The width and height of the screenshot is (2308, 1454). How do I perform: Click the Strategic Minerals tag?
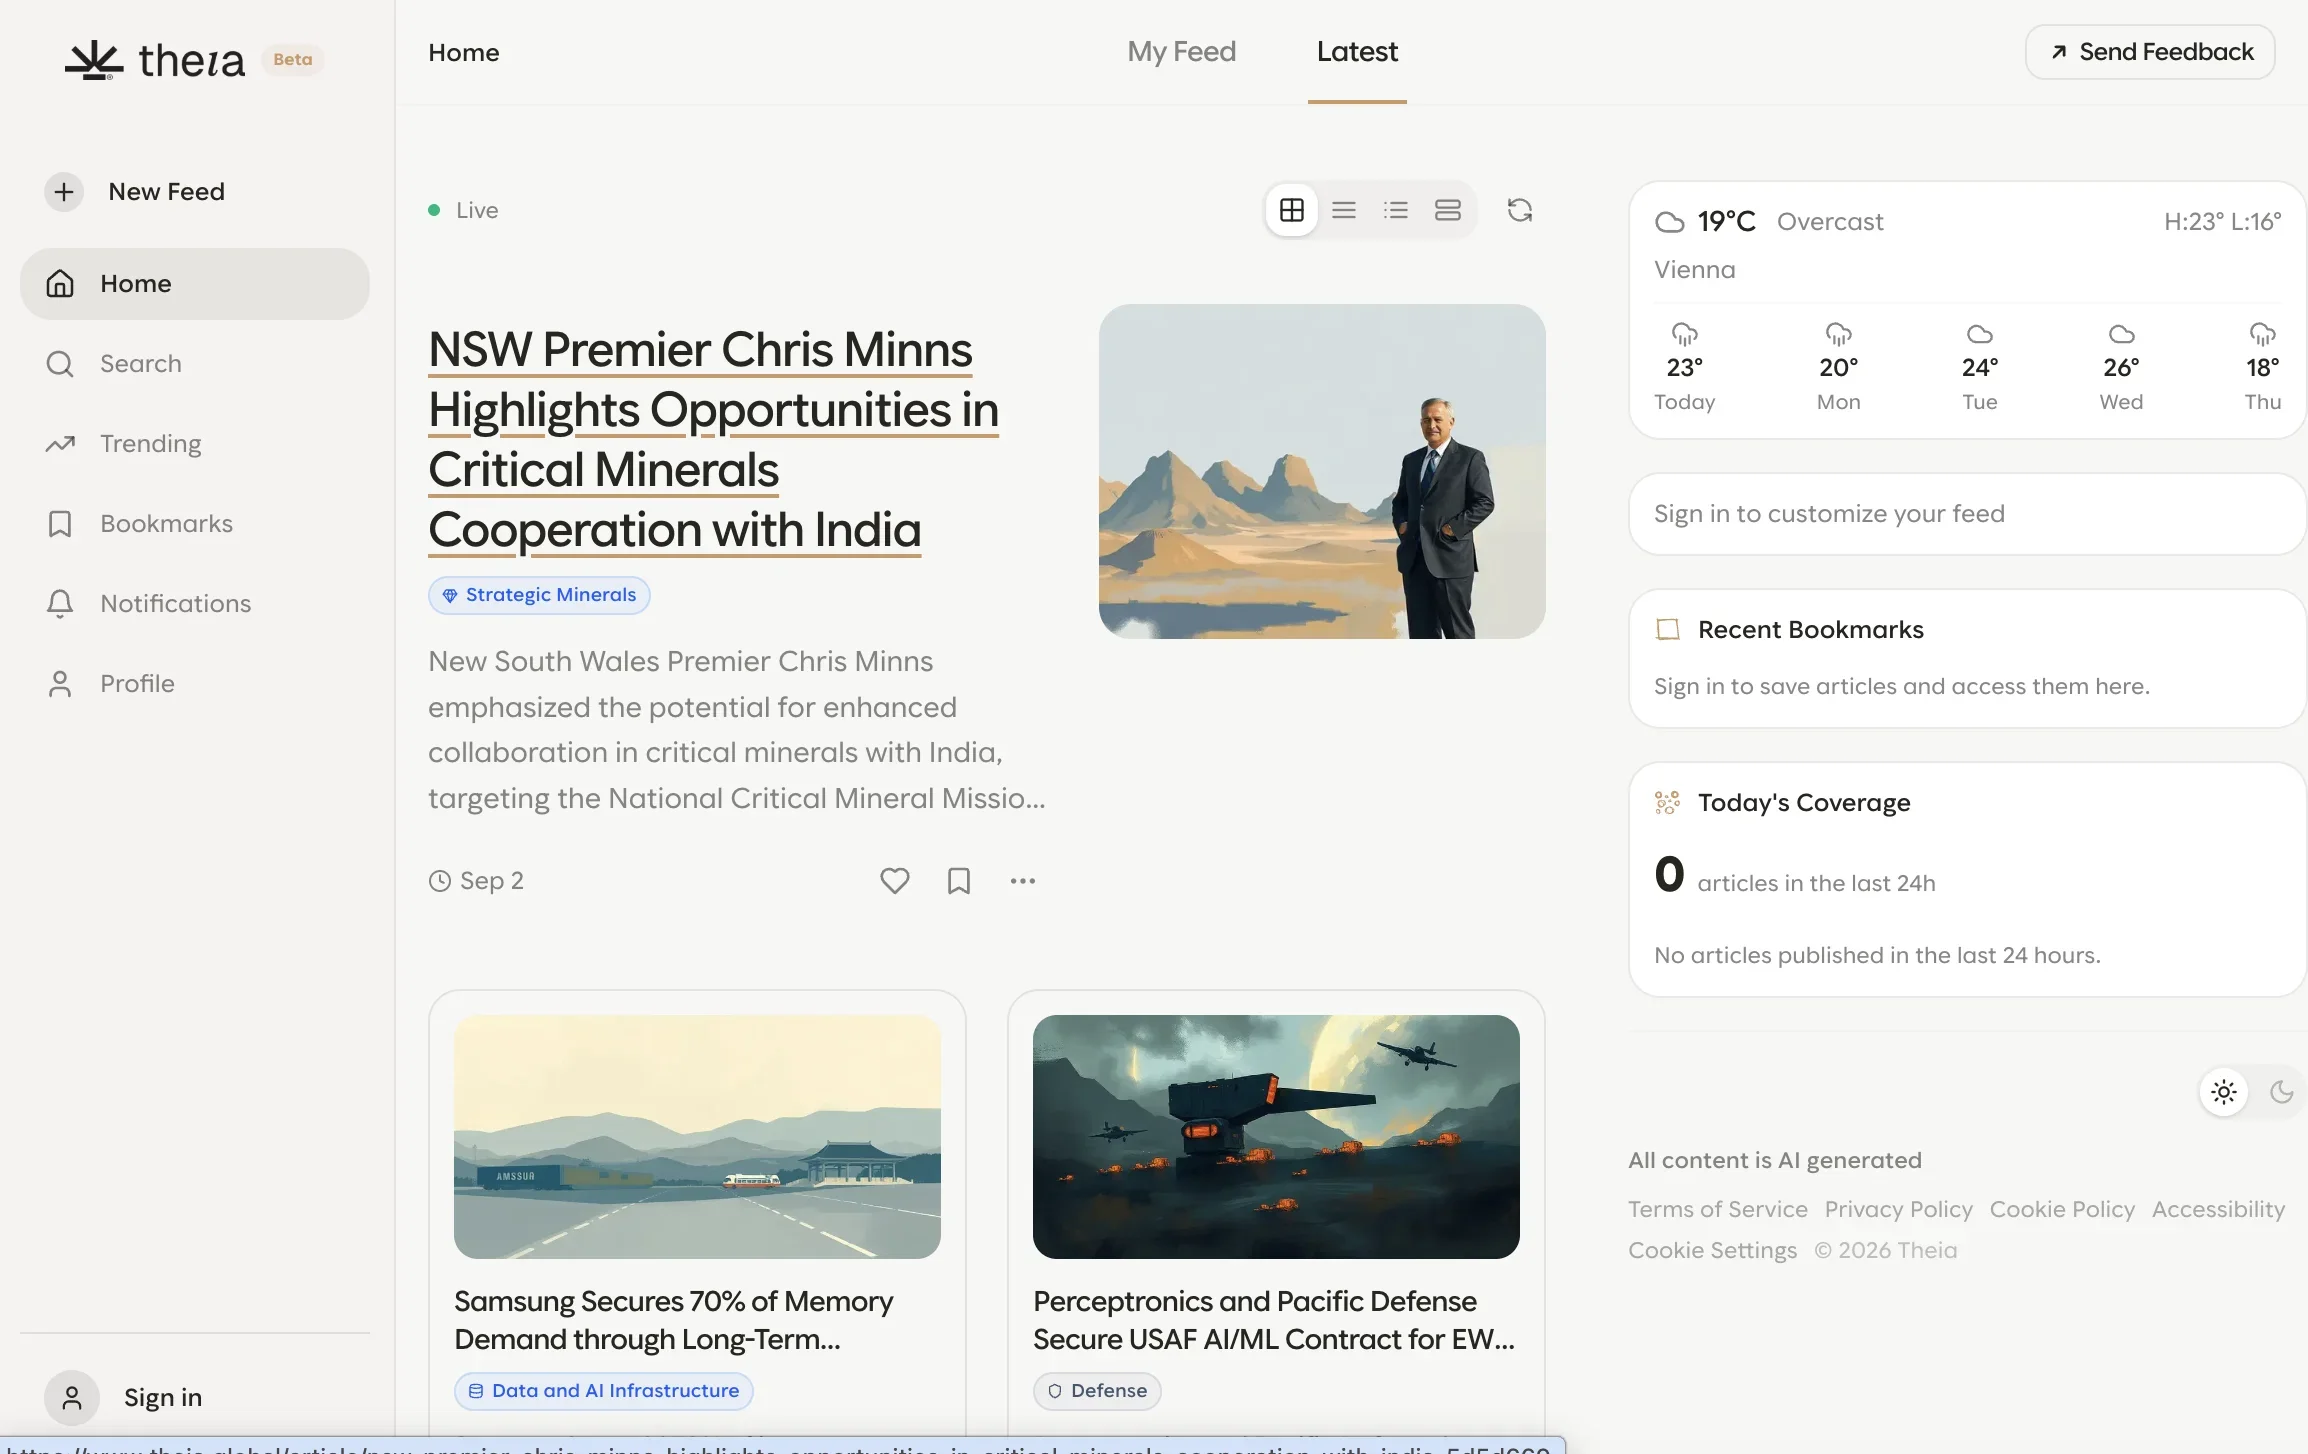click(x=539, y=595)
